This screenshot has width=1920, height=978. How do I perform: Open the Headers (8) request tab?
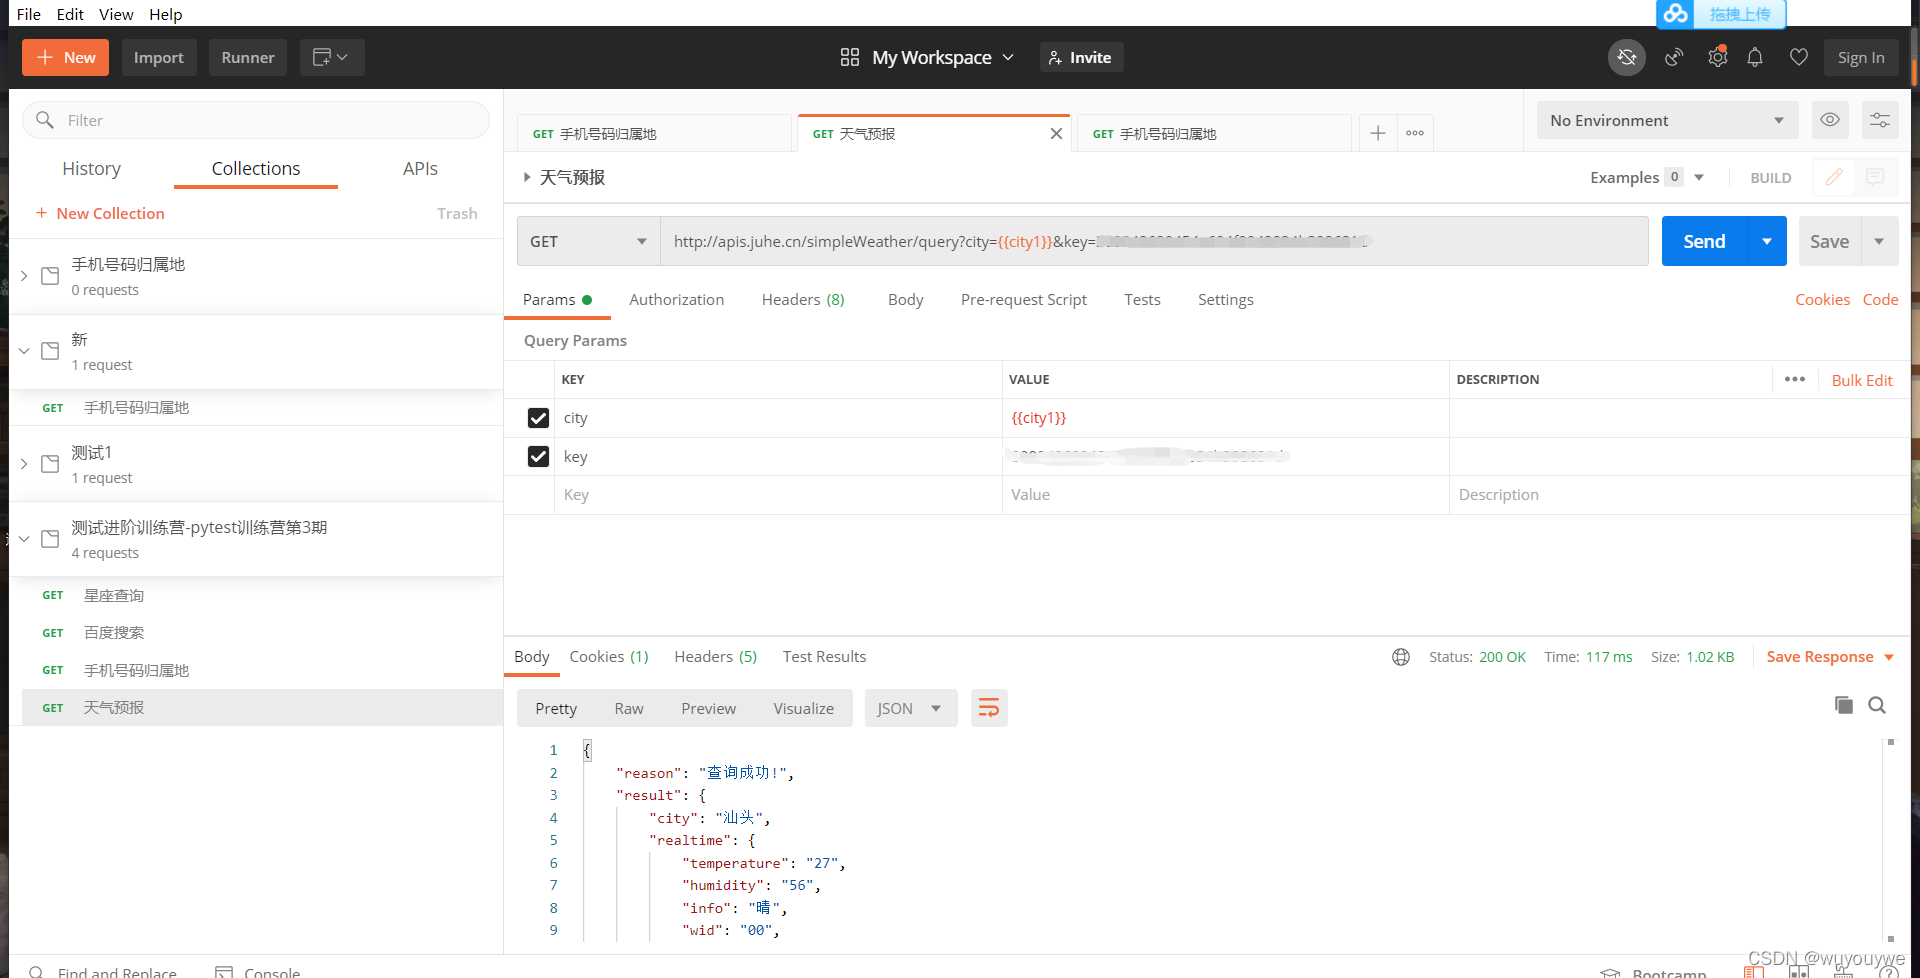tap(803, 300)
